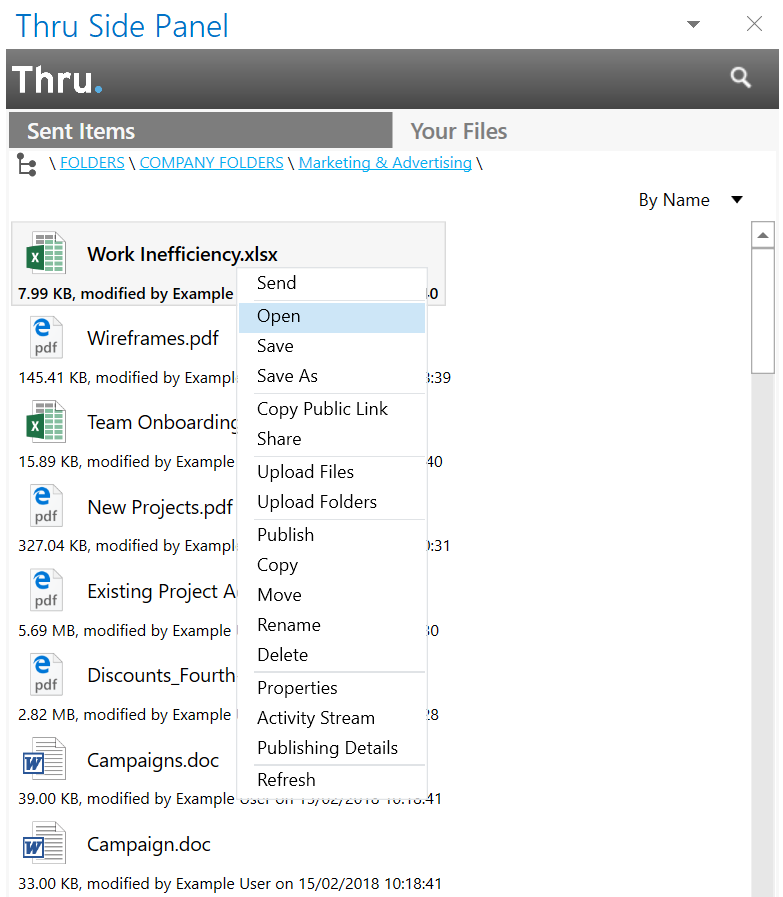Choose Open from the context menu
The height and width of the screenshot is (897, 783).
332,316
